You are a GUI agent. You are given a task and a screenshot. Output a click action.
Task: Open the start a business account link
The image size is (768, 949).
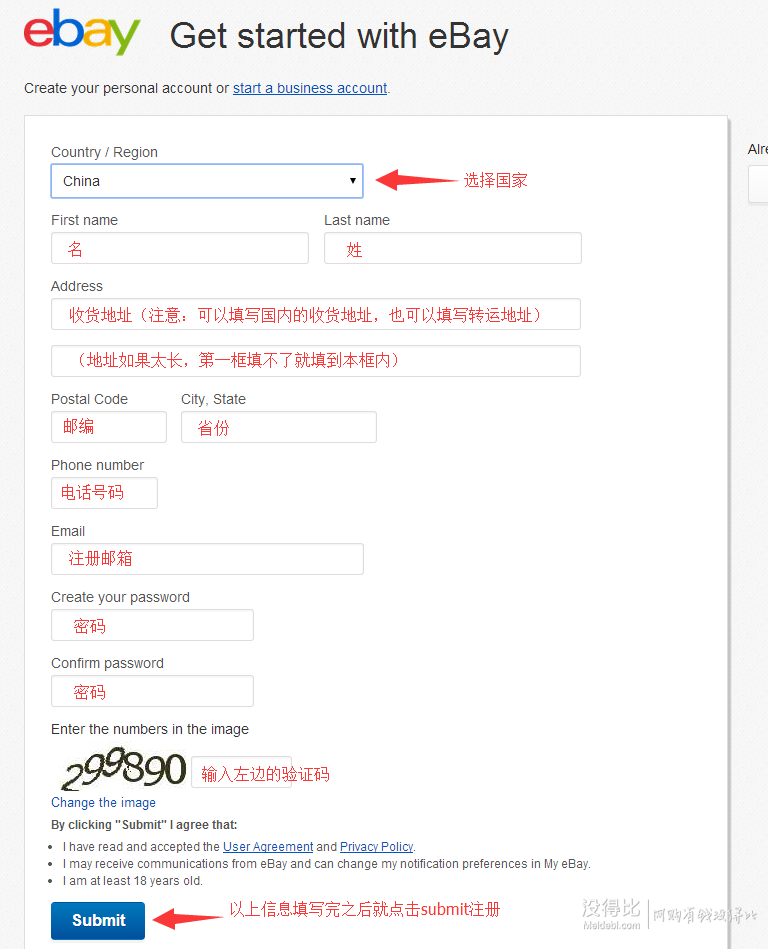pos(310,88)
